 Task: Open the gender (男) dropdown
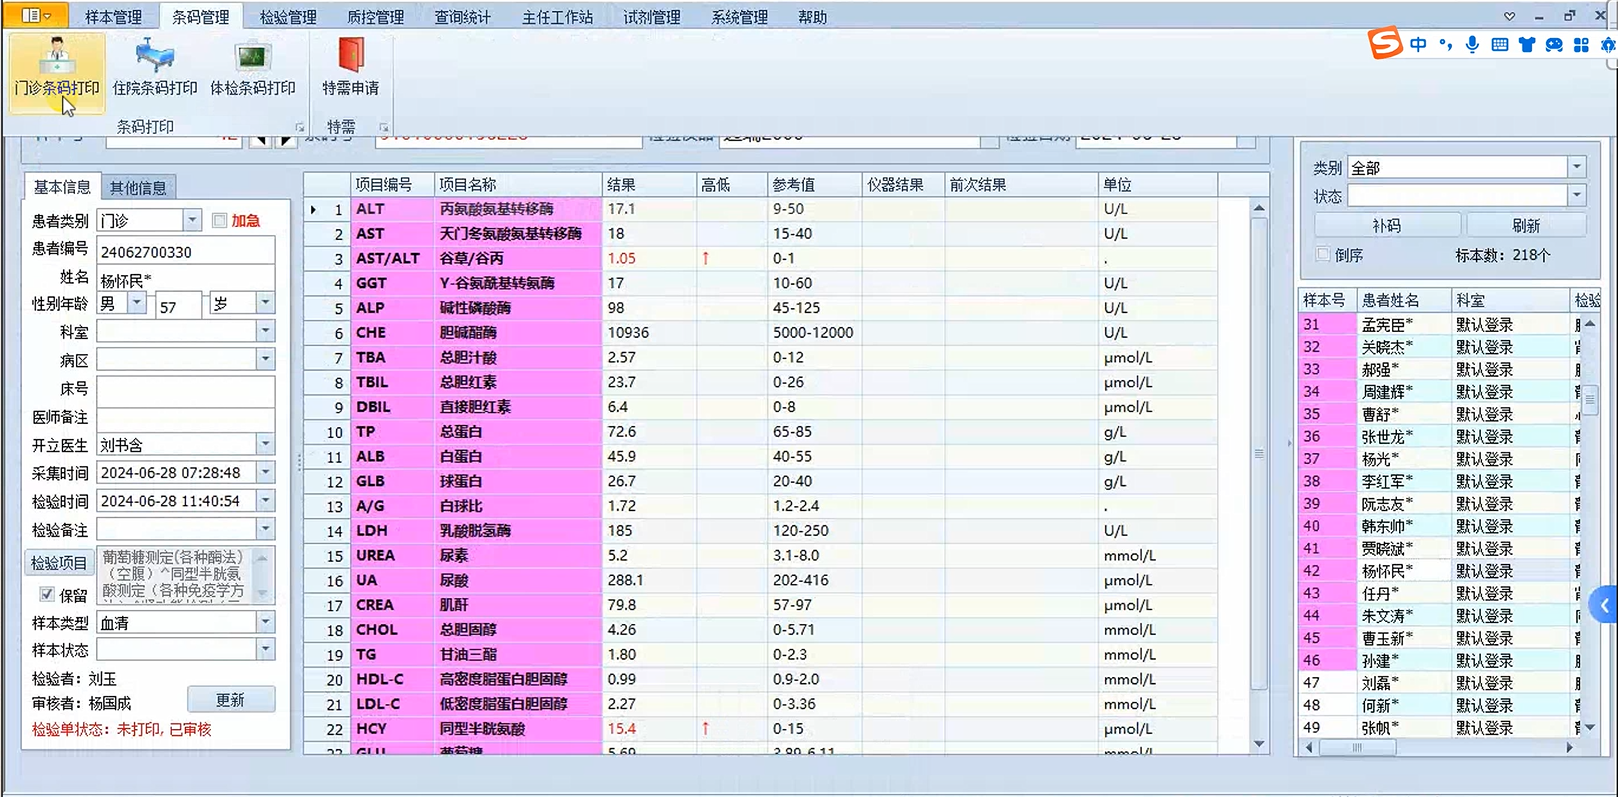[x=137, y=303]
